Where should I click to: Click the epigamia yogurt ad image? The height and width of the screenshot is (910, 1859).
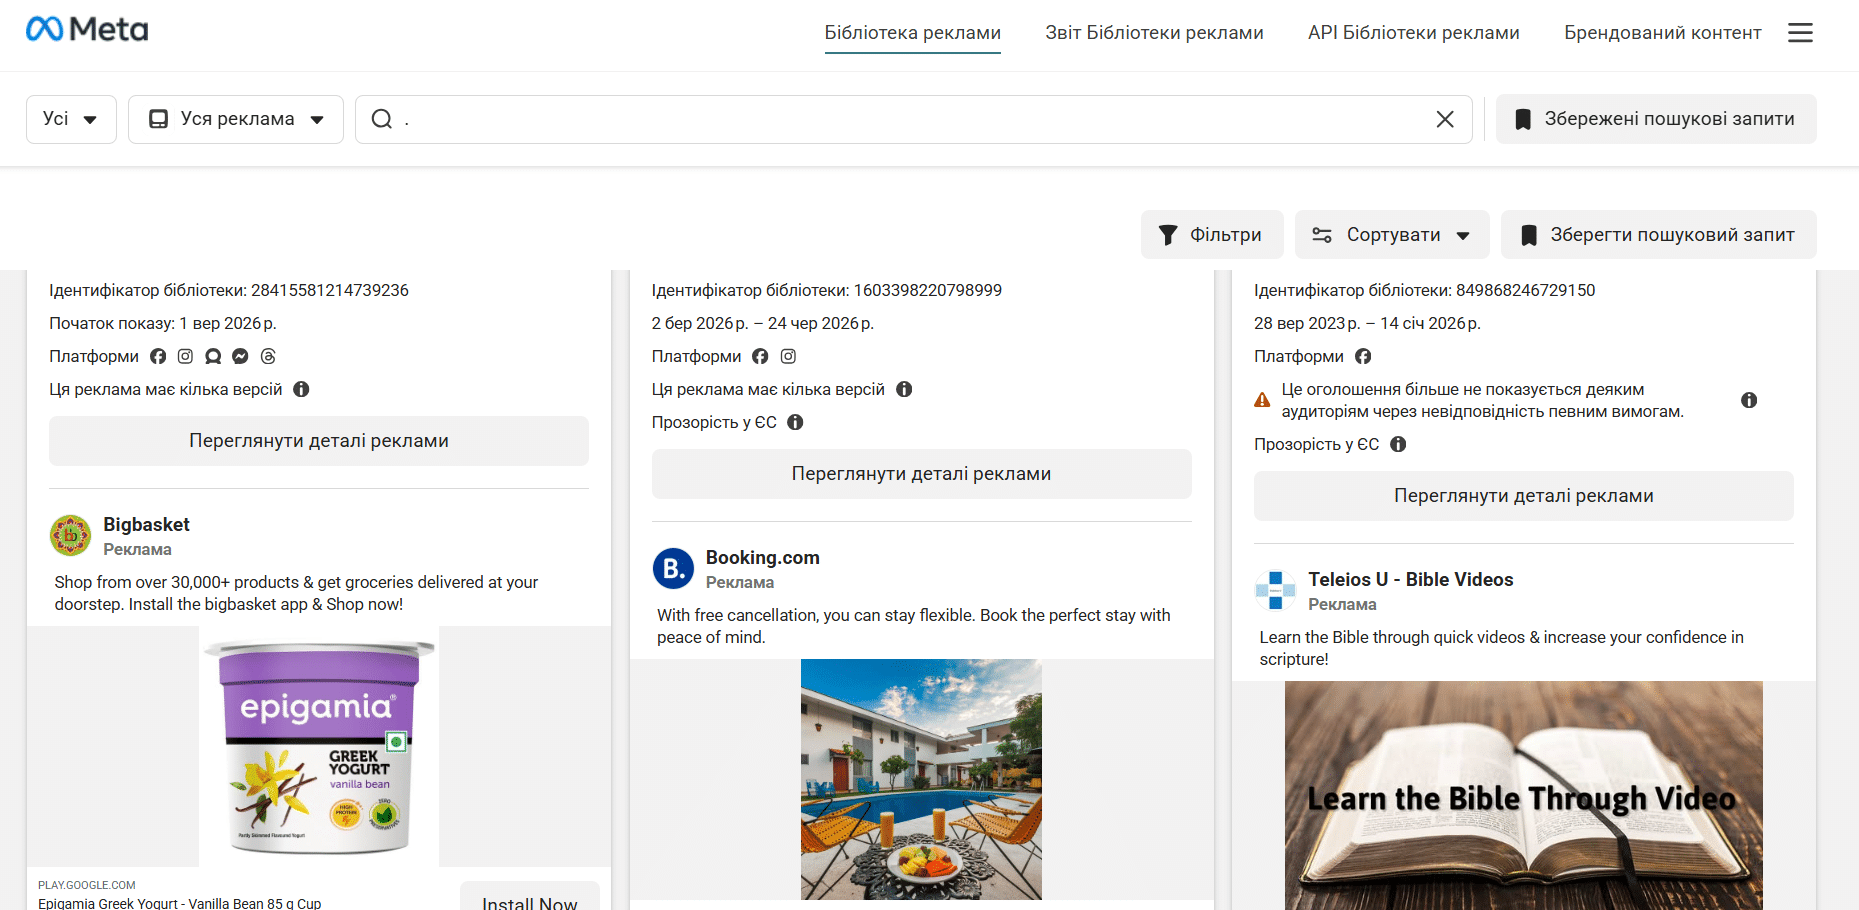coord(319,746)
